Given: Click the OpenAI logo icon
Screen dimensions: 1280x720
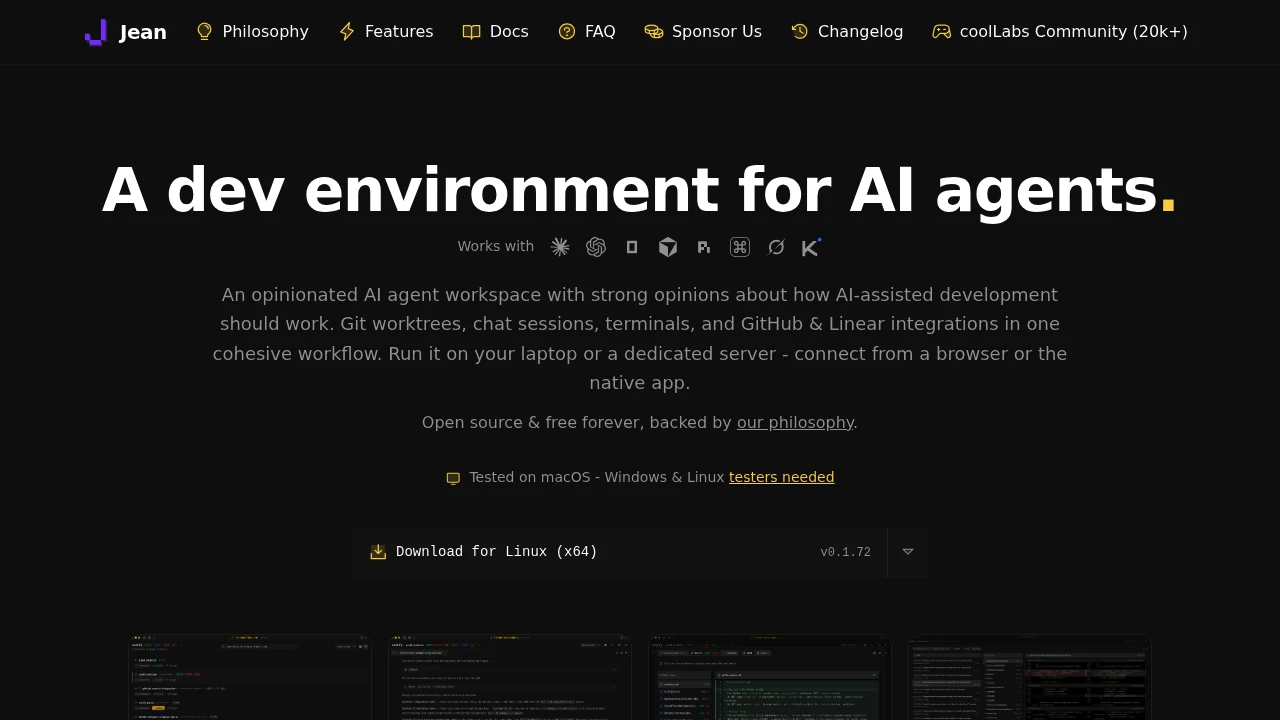Looking at the screenshot, I should pyautogui.click(x=596, y=247).
